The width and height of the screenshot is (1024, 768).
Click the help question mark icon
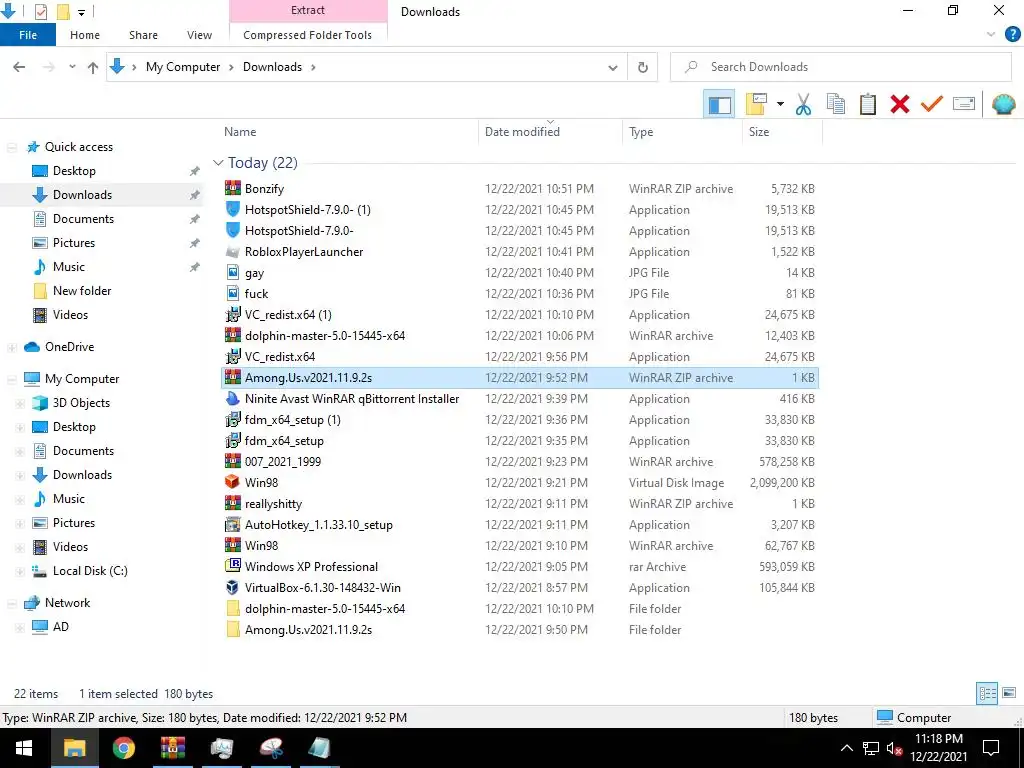tap(1012, 35)
